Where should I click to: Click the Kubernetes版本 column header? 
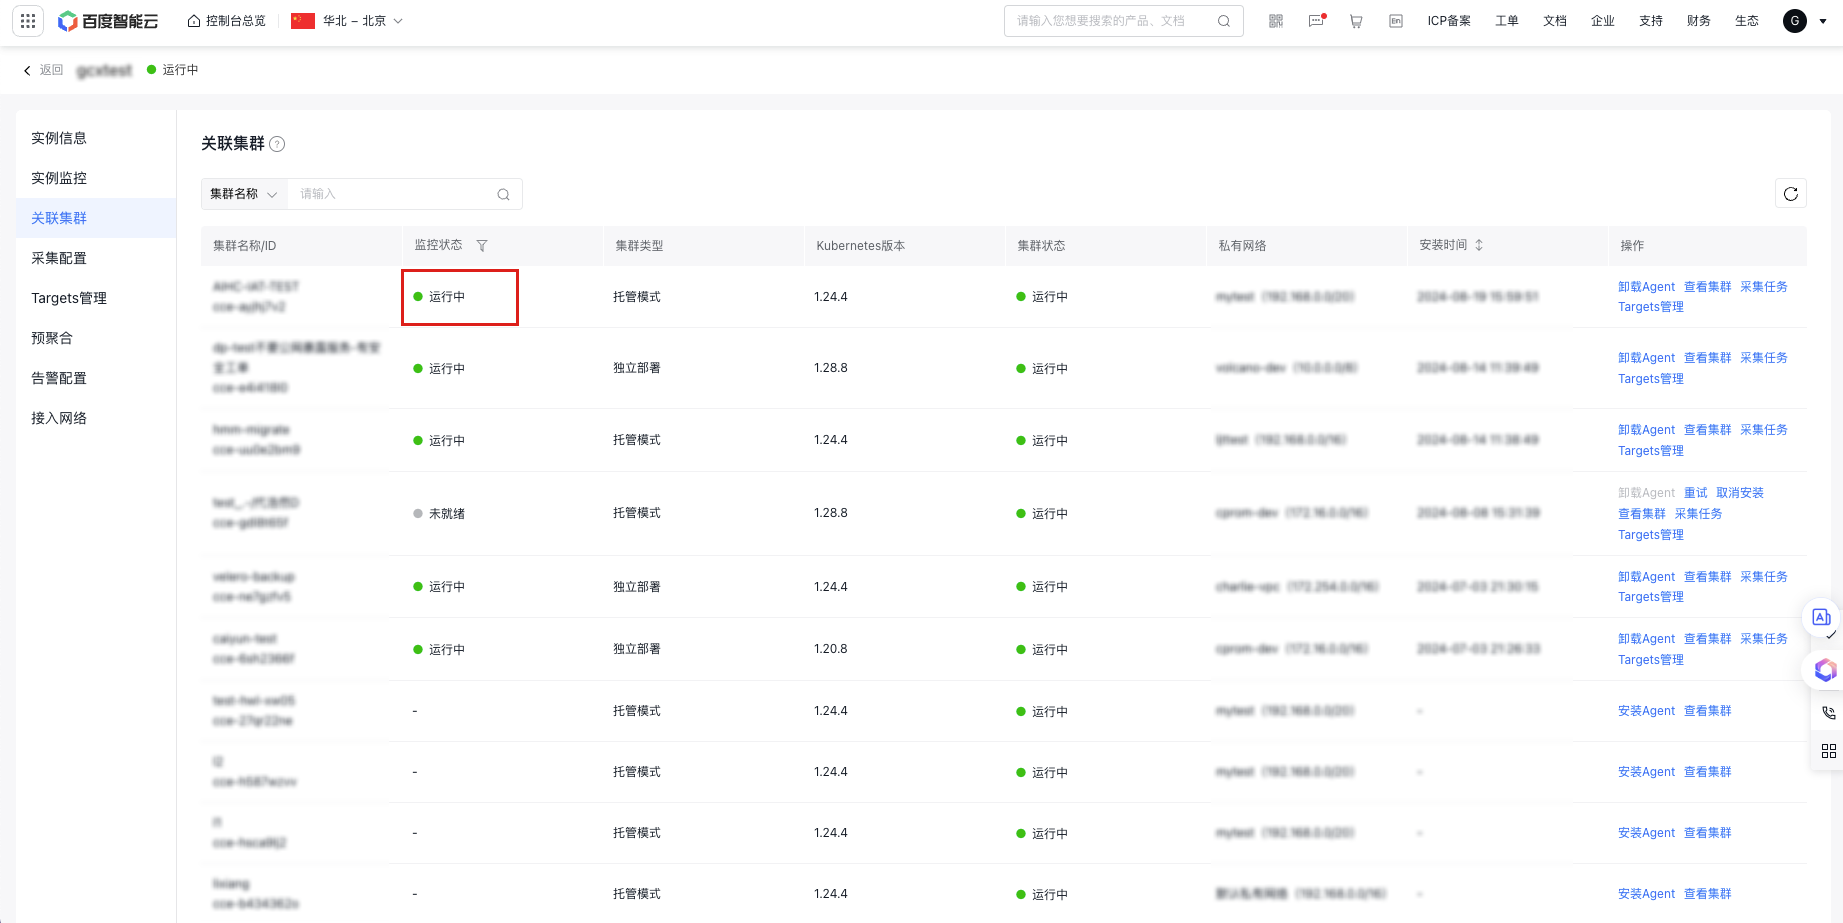point(861,246)
